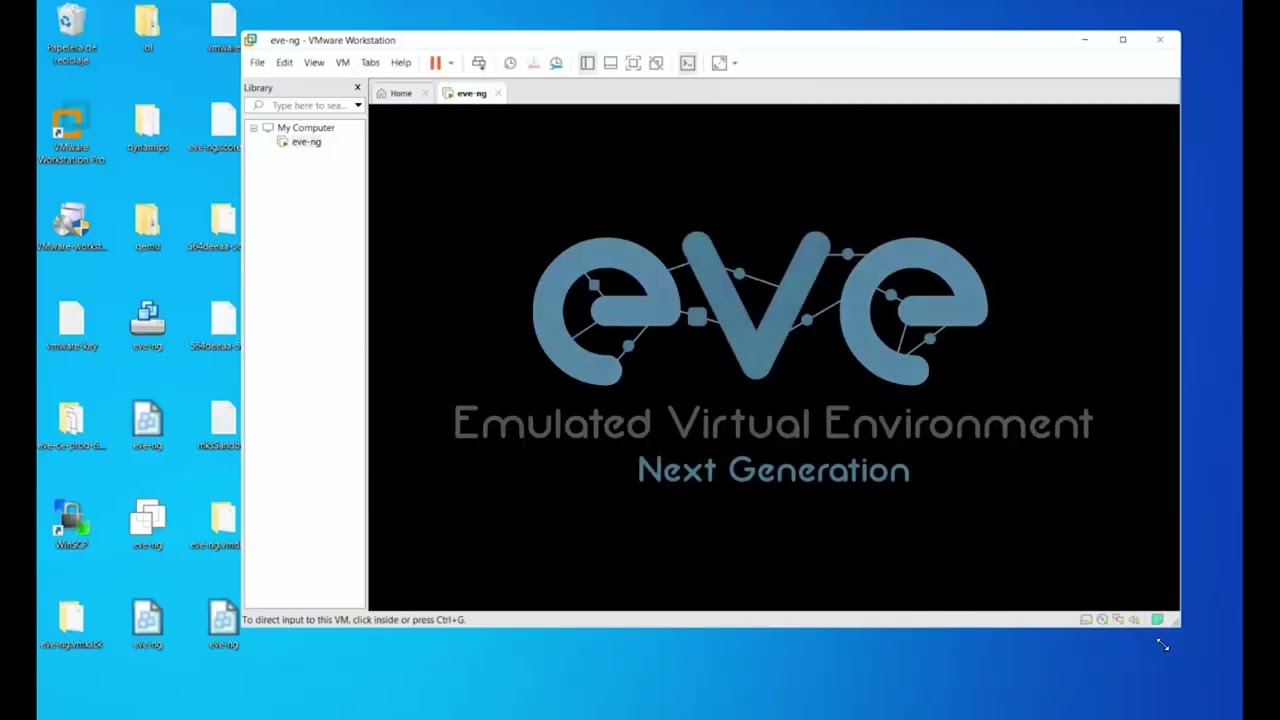Toggle the console view button

[687, 63]
